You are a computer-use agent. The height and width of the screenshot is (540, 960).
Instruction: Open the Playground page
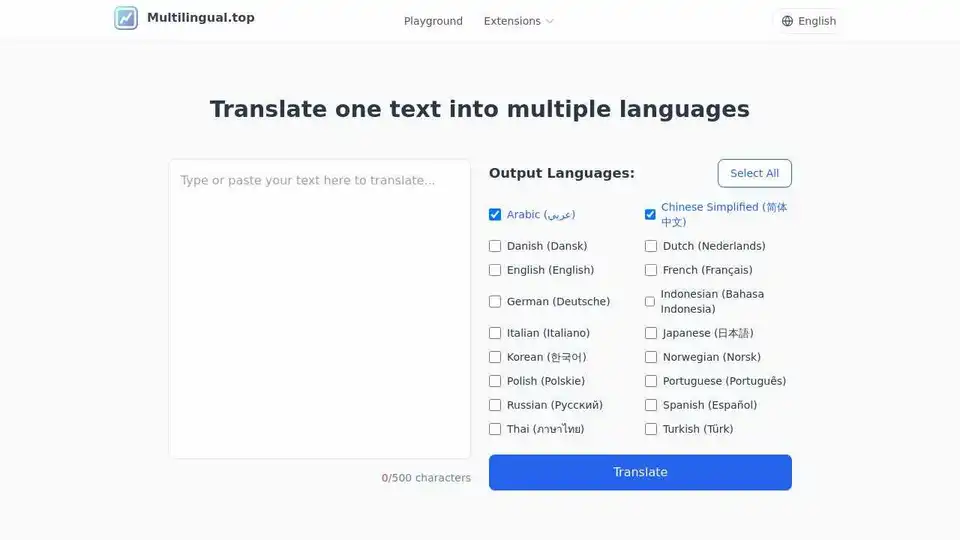433,21
